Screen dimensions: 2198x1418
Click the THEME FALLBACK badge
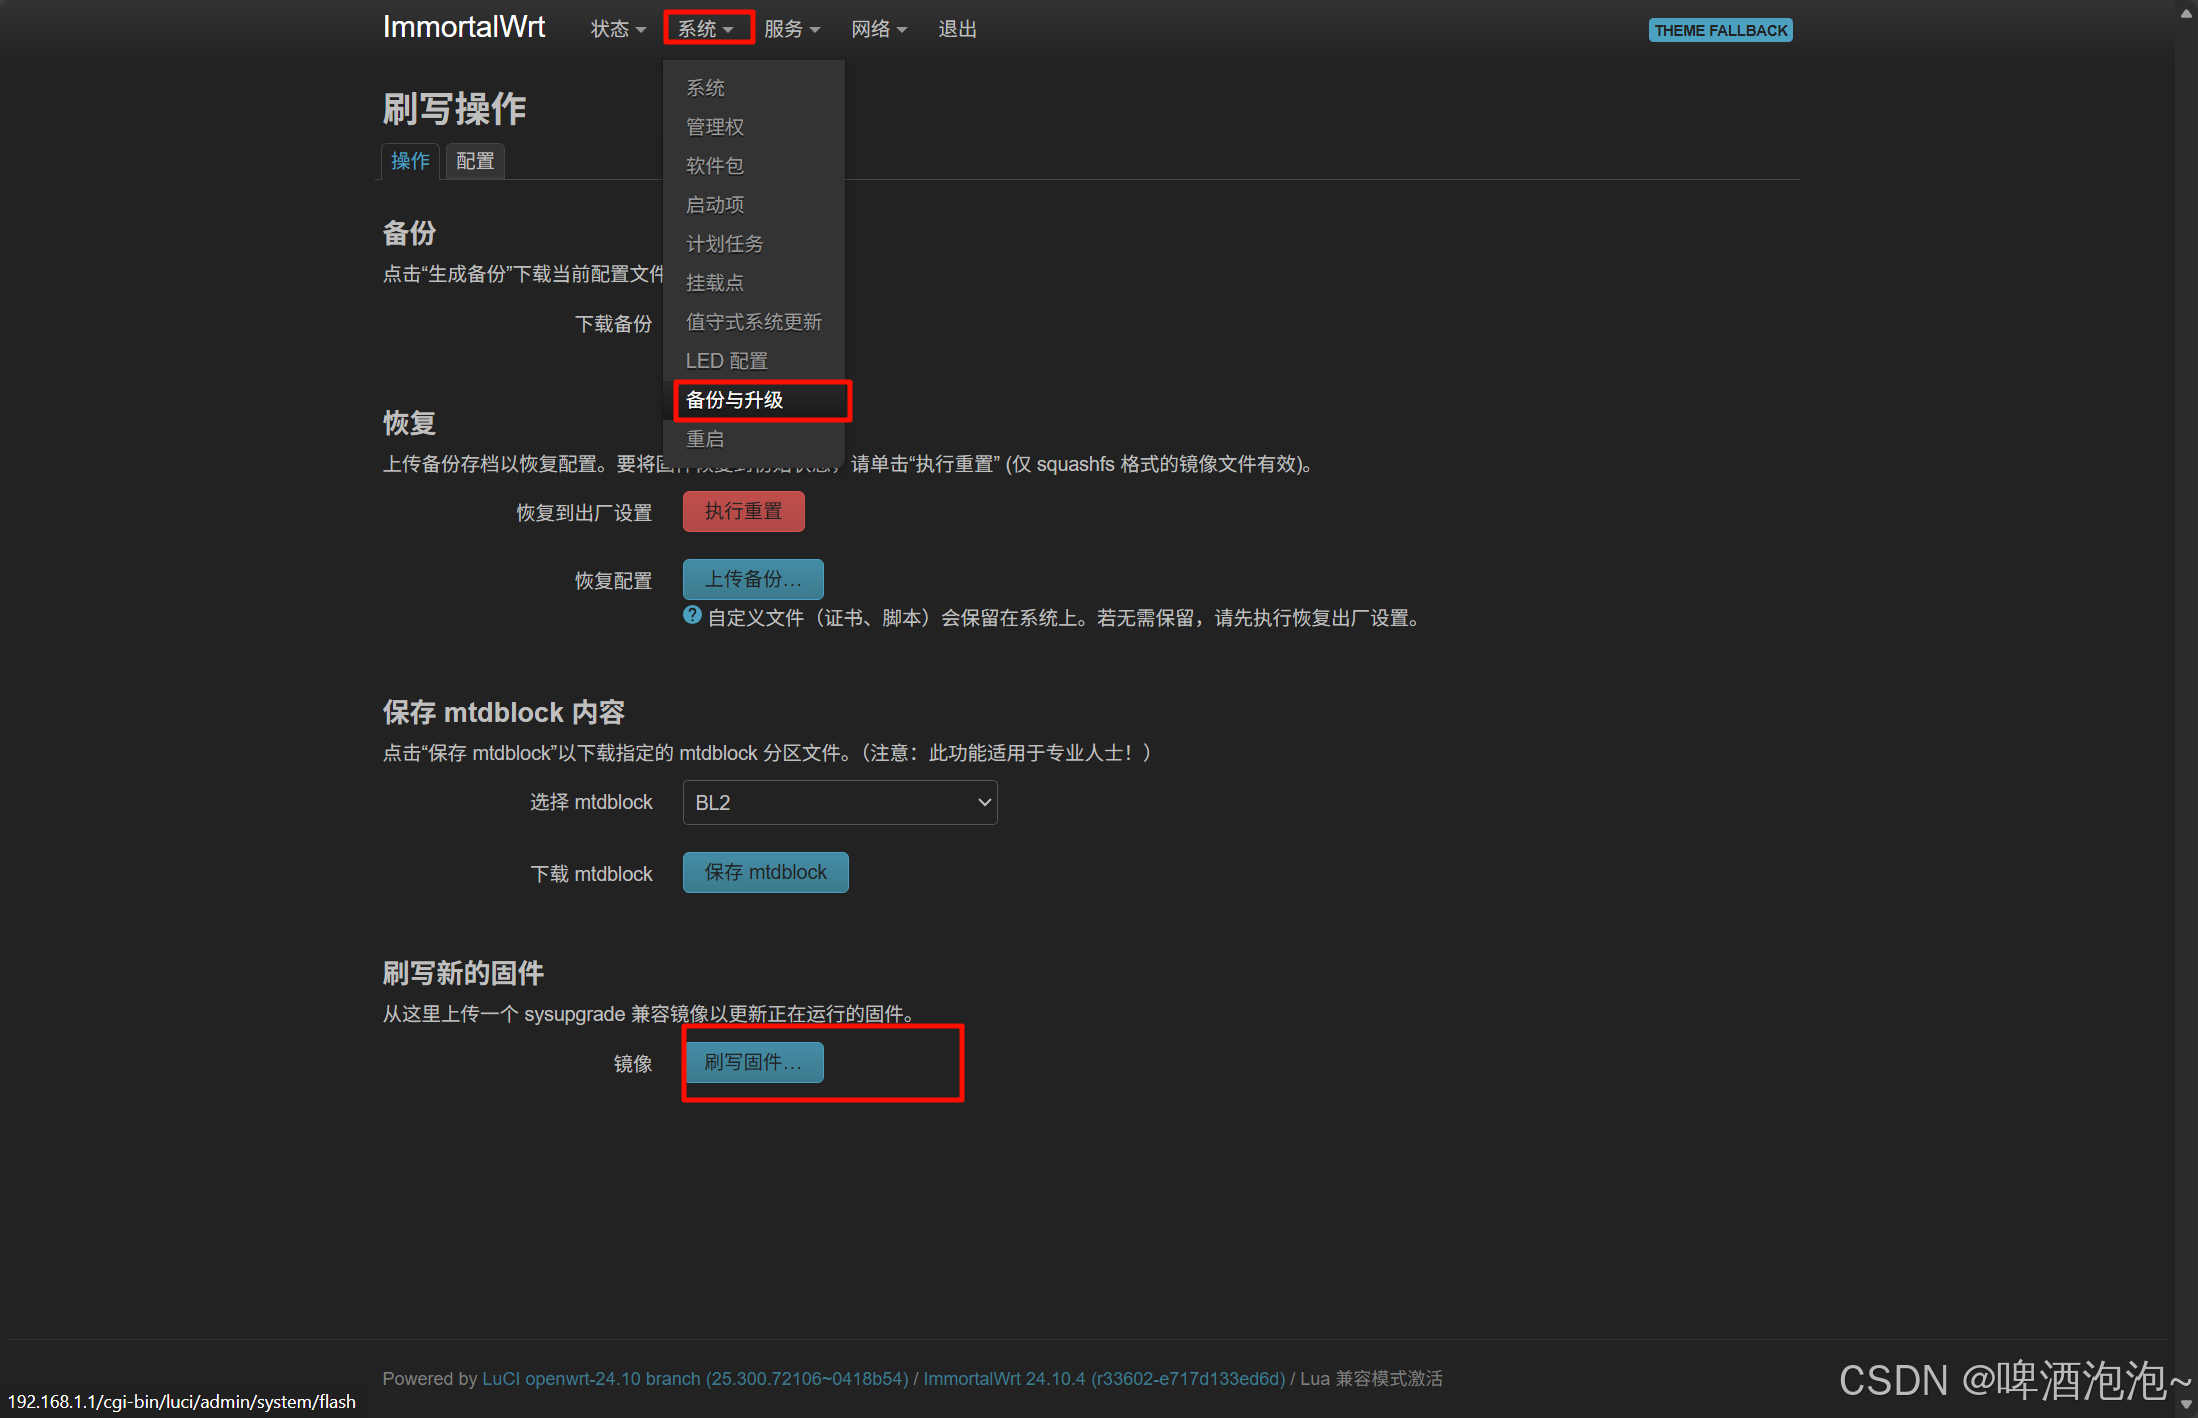(1720, 30)
